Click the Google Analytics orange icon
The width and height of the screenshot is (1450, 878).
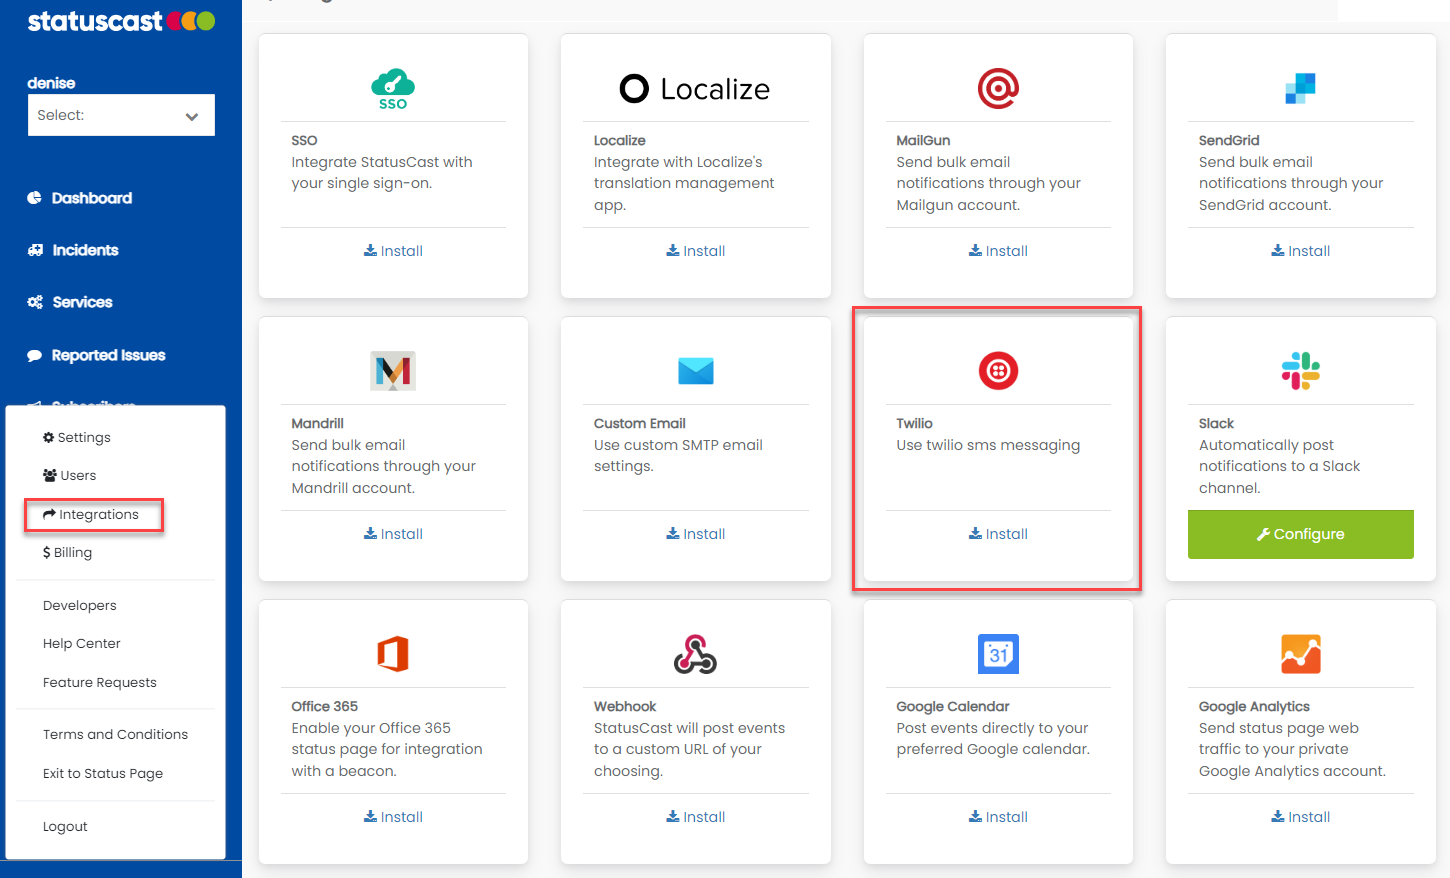[1301, 654]
